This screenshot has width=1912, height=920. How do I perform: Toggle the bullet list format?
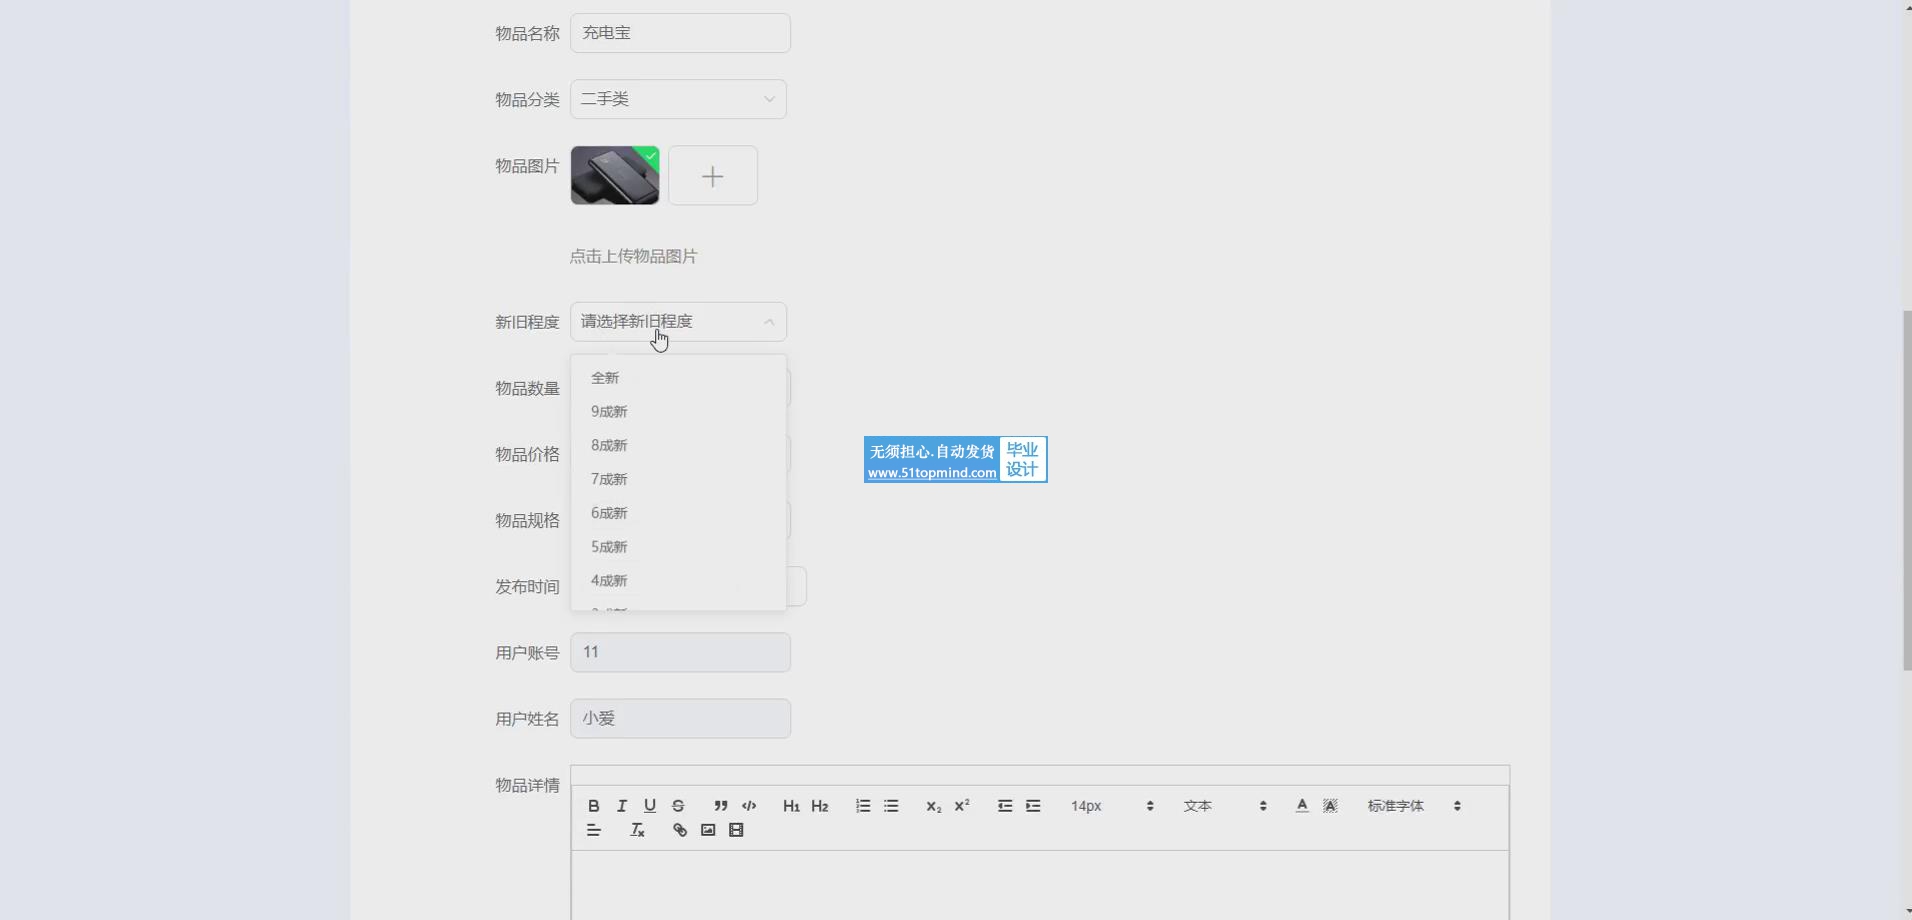click(891, 806)
